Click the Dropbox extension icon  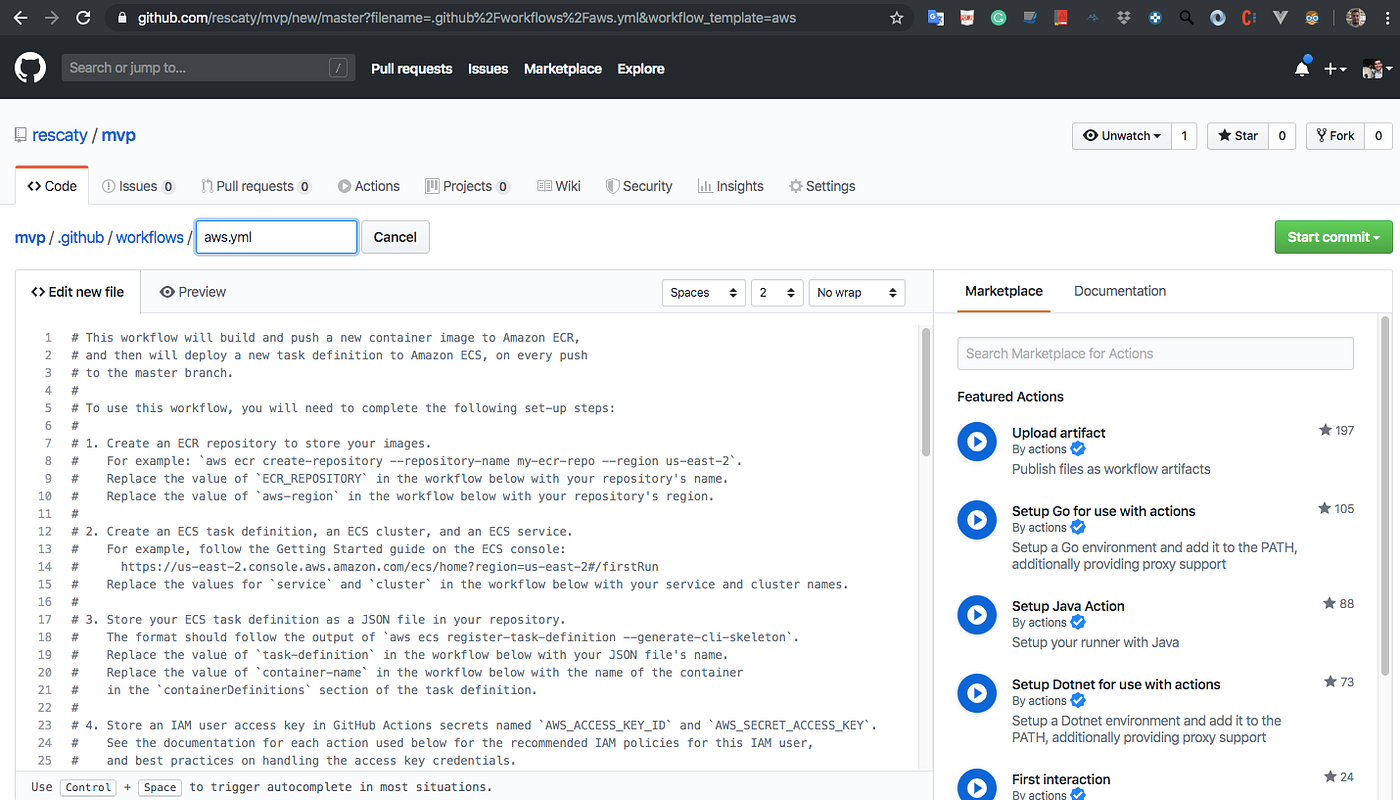coord(1123,17)
